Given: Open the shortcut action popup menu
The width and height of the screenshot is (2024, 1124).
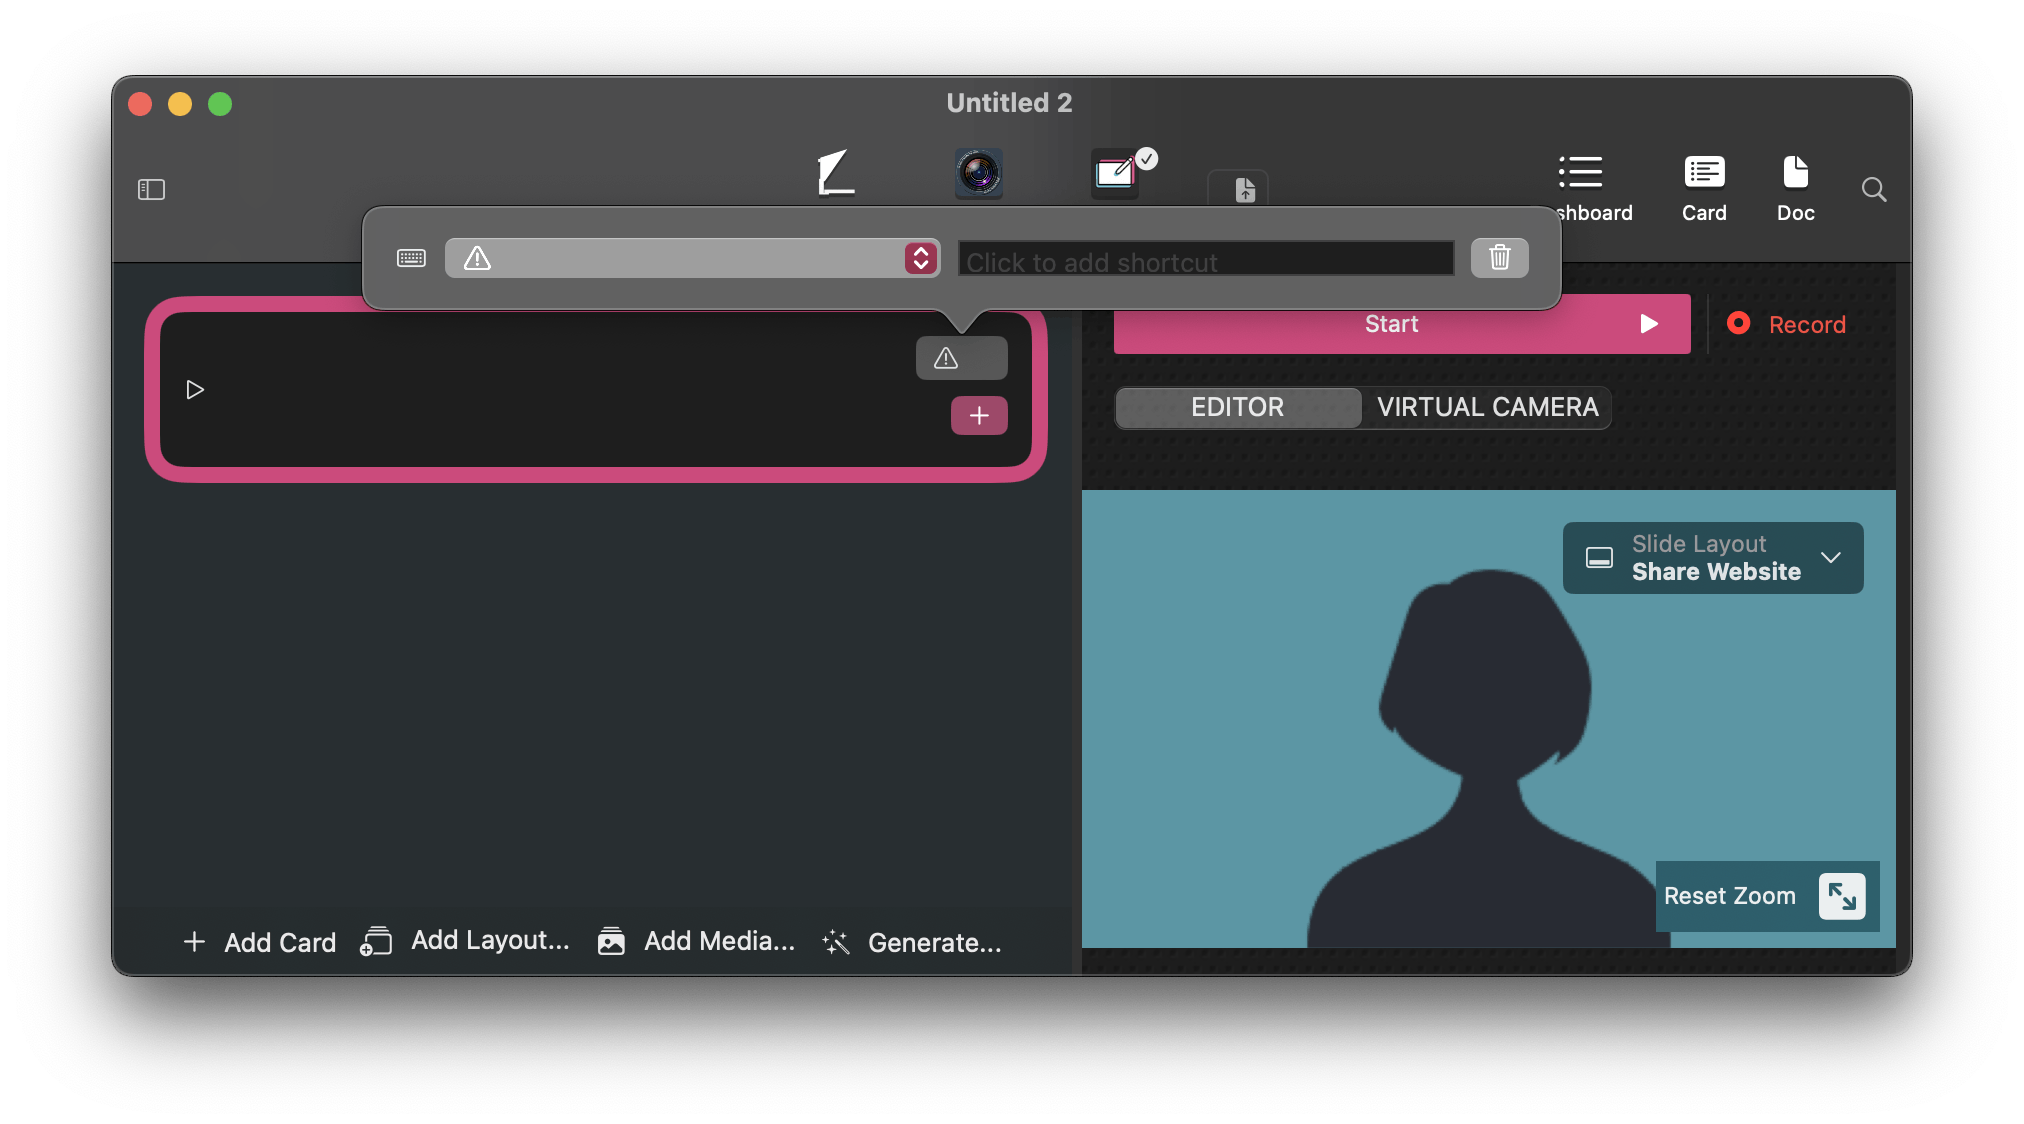Looking at the screenshot, I should pos(692,258).
